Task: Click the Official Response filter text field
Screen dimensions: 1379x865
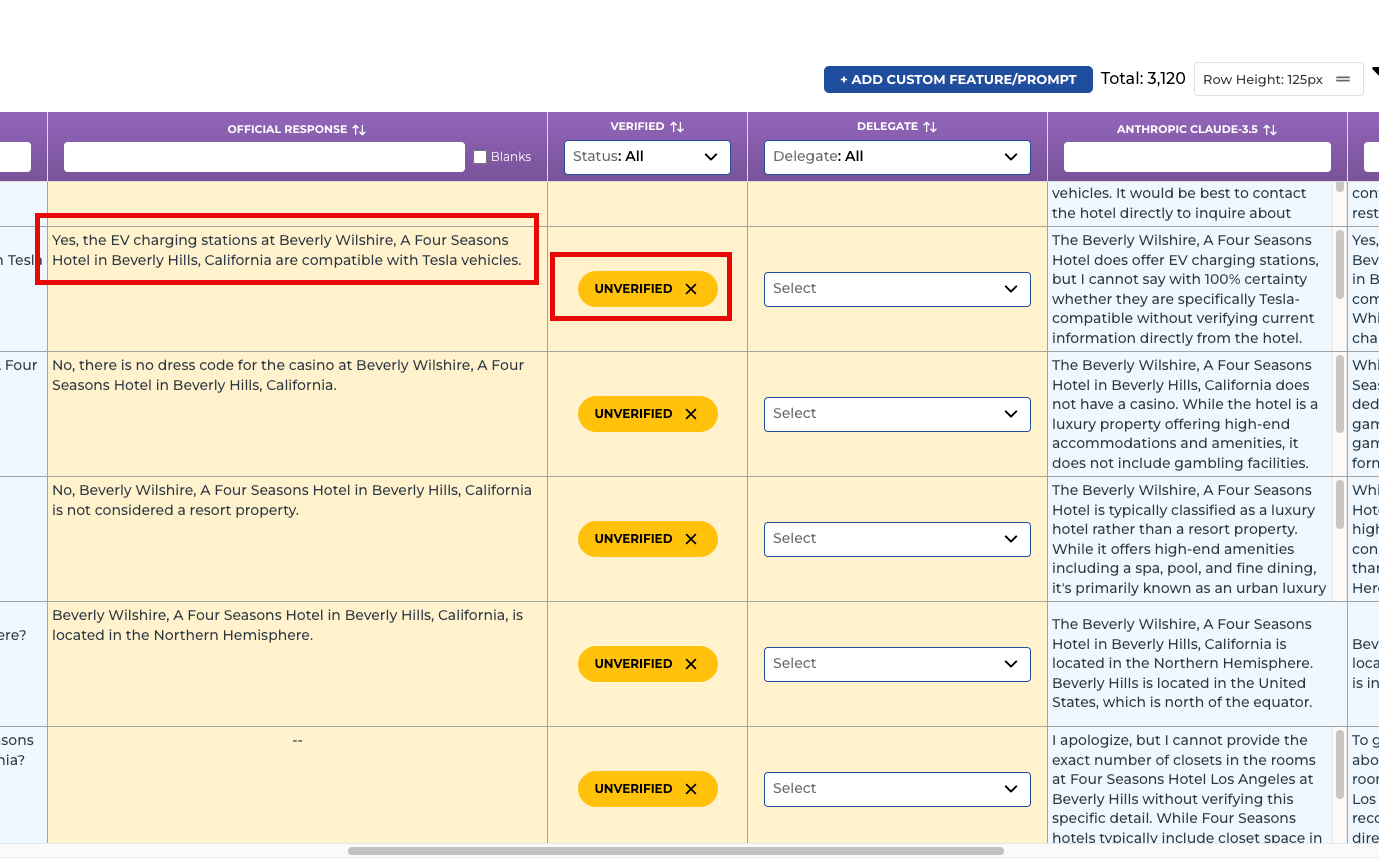Action: 264,157
